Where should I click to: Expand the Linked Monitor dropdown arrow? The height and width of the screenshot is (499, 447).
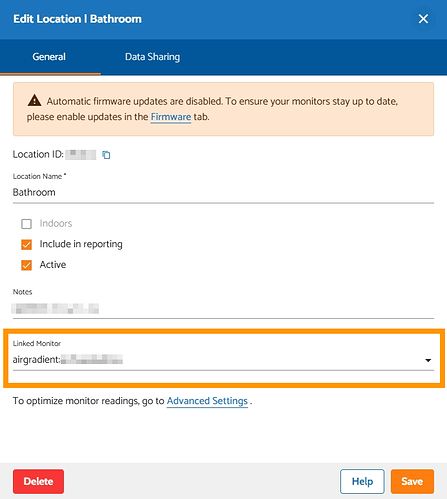coord(428,360)
